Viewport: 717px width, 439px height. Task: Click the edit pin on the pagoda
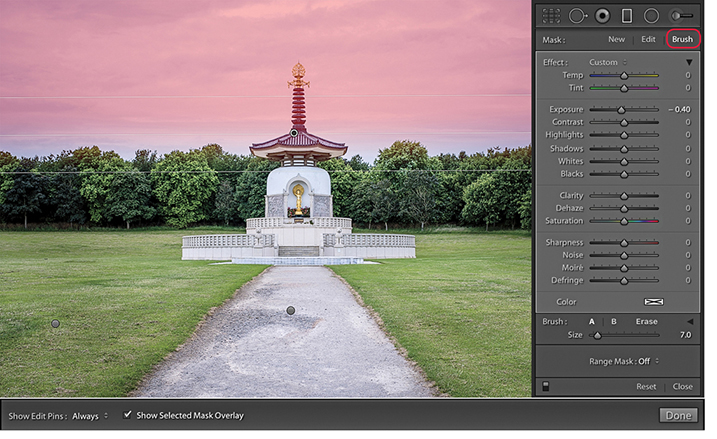(294, 132)
